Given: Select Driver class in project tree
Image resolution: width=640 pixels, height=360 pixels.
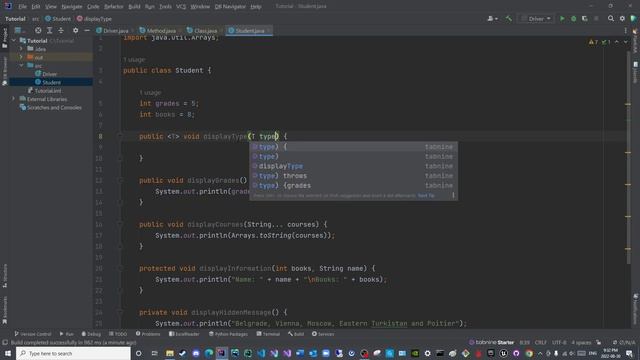Looking at the screenshot, I should (49, 74).
